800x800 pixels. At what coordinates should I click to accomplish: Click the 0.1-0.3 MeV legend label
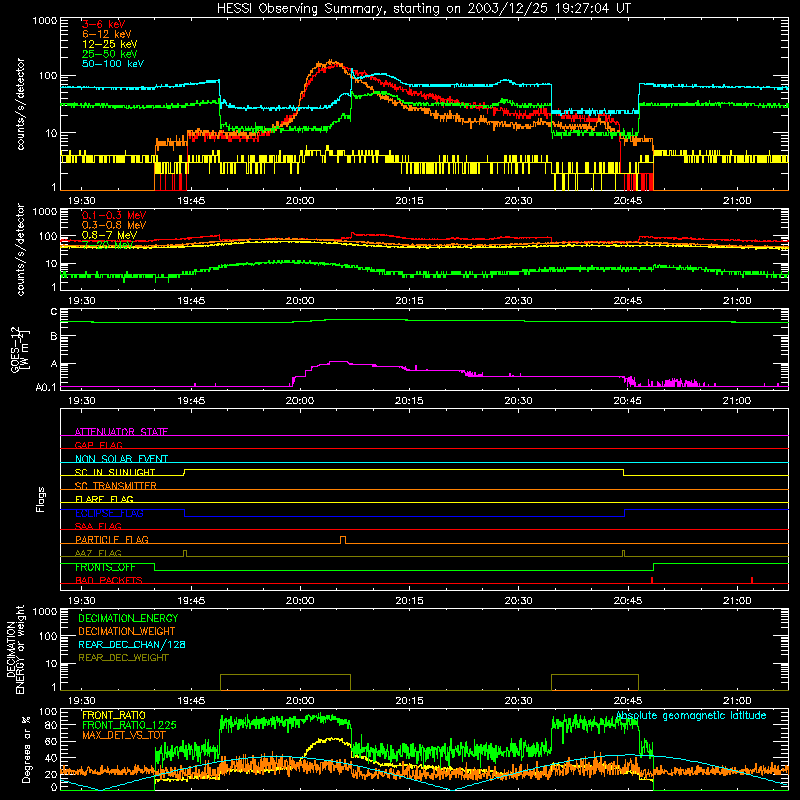[x=114, y=215]
